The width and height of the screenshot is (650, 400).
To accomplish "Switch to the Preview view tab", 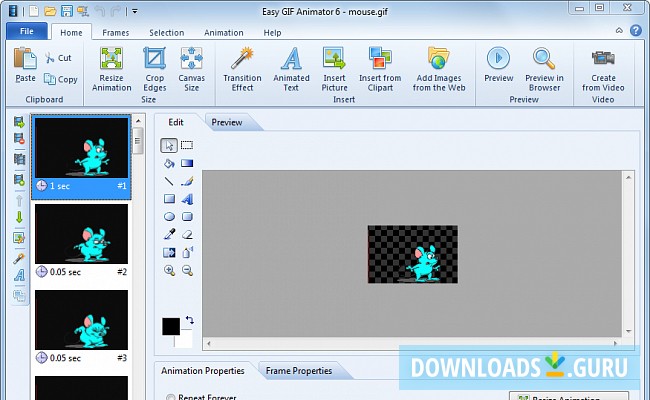I will [x=227, y=122].
